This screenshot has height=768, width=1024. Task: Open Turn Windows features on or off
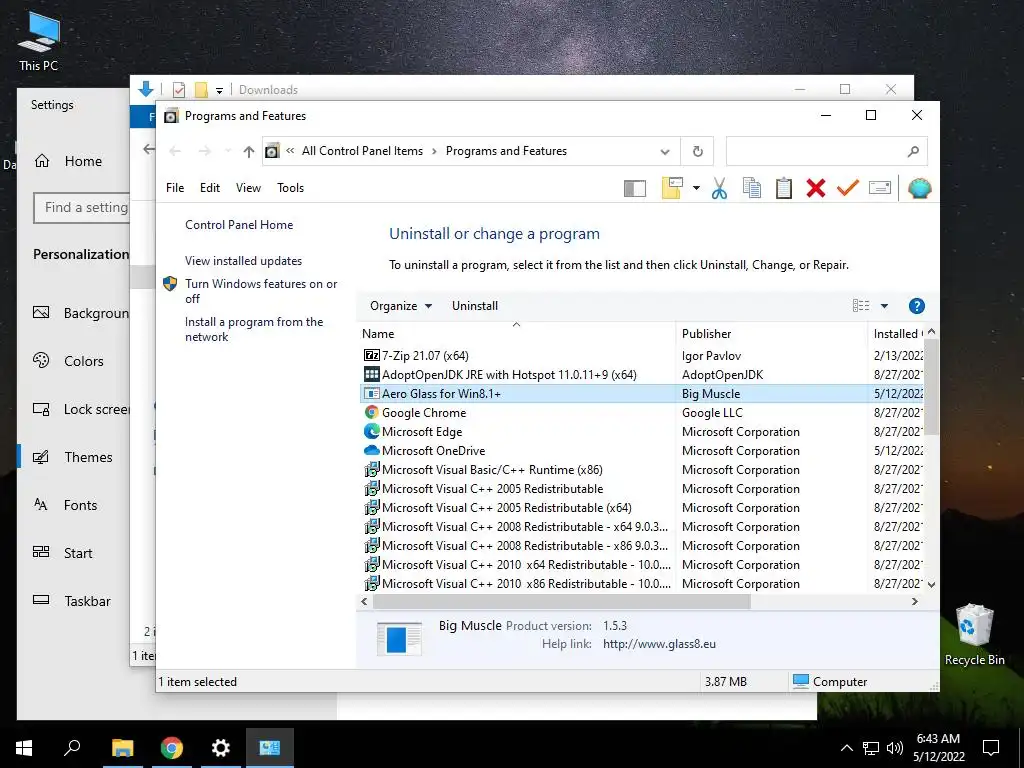[261, 291]
